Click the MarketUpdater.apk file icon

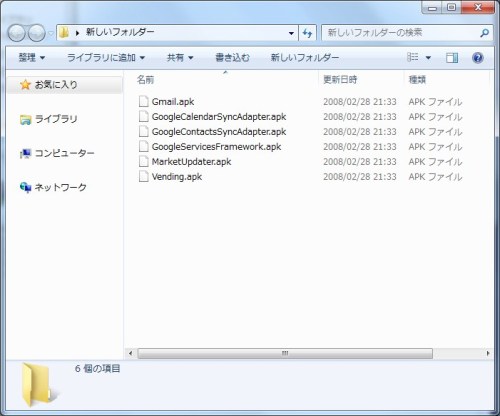pyautogui.click(x=143, y=161)
